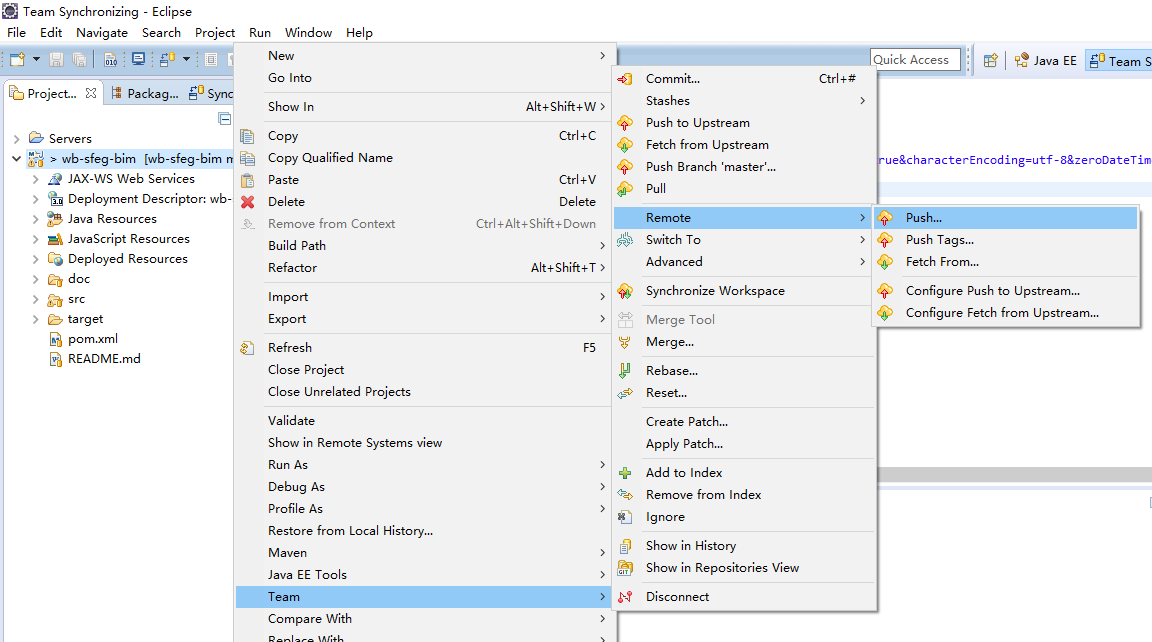Click the Pull icon in Team submenu
This screenshot has height=642, width=1152.
625,189
